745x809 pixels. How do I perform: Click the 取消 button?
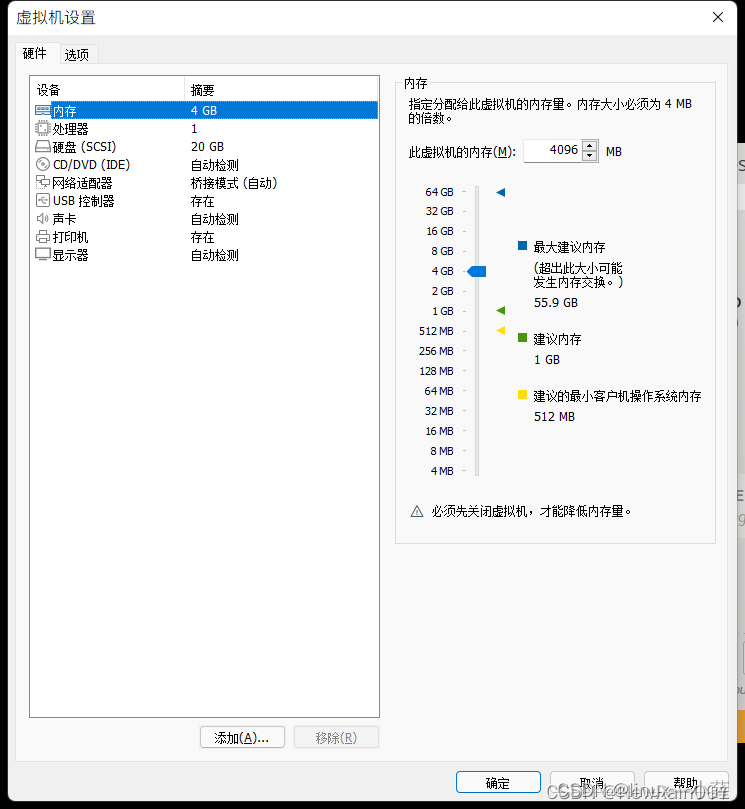click(592, 783)
